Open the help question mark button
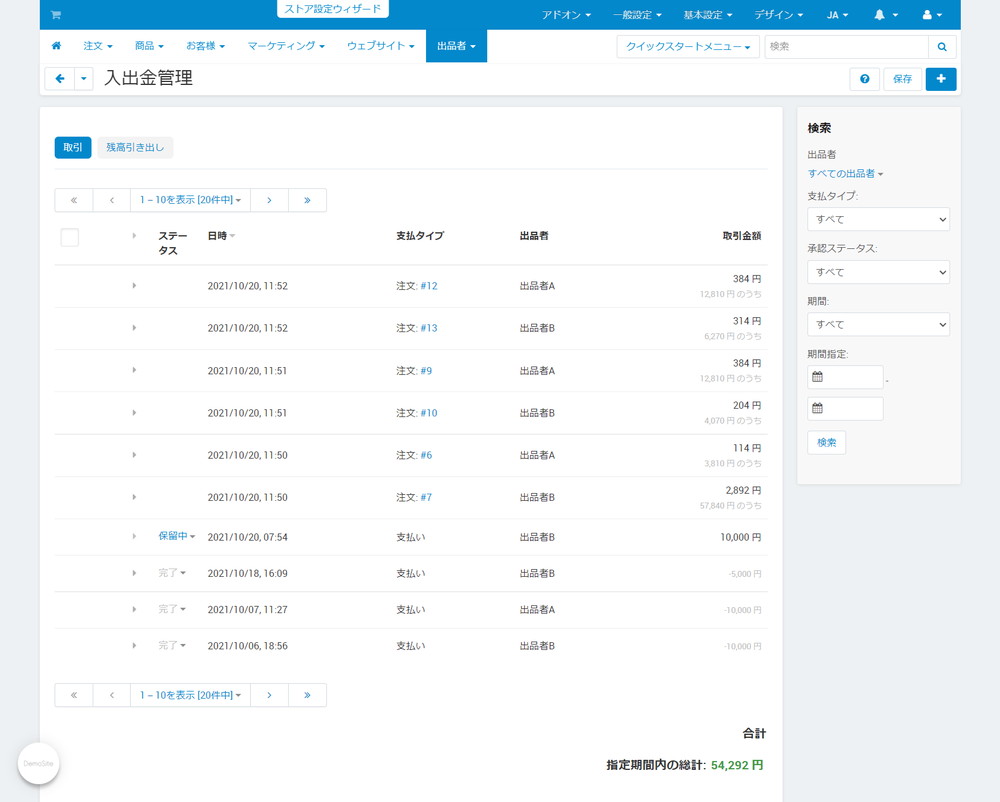 [865, 79]
